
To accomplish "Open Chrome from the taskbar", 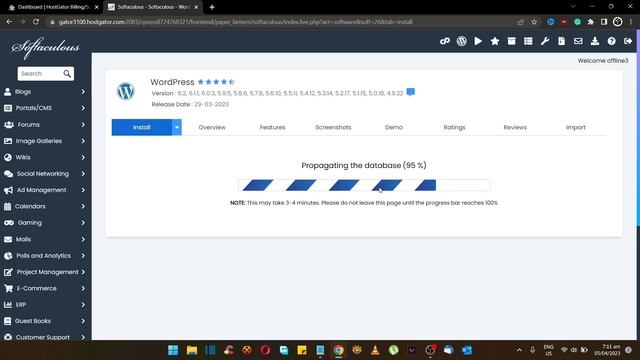I will tap(338, 350).
